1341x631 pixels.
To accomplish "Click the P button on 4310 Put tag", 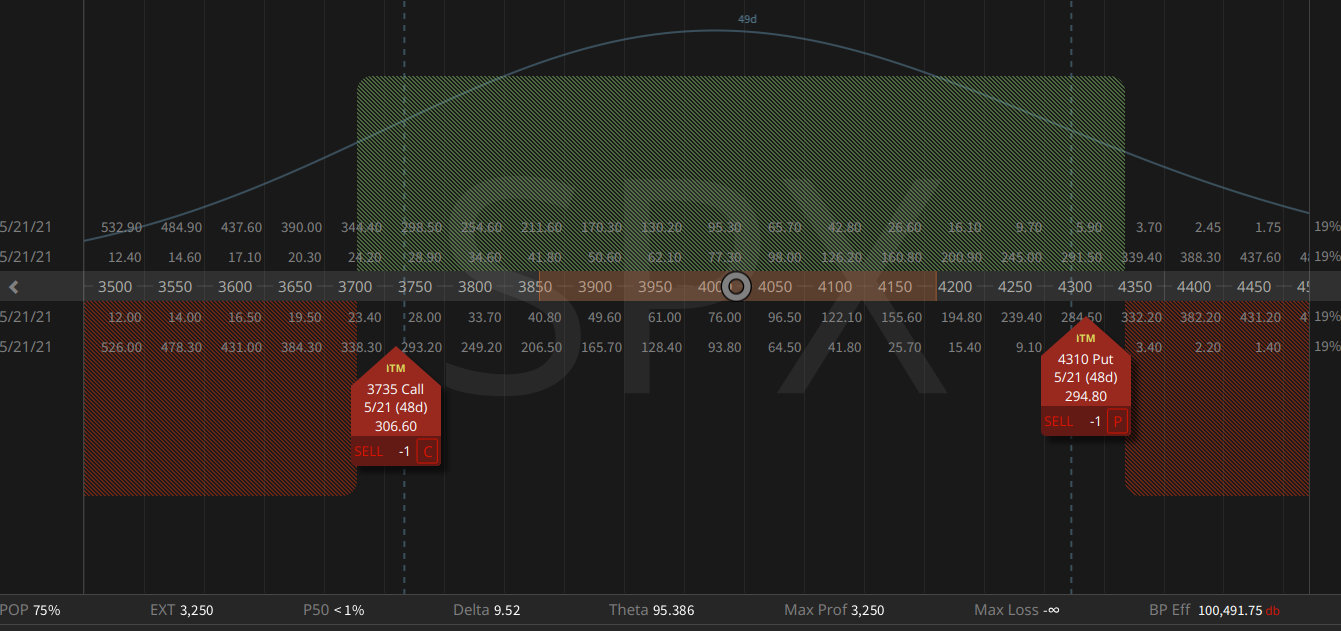I will pyautogui.click(x=1117, y=422).
